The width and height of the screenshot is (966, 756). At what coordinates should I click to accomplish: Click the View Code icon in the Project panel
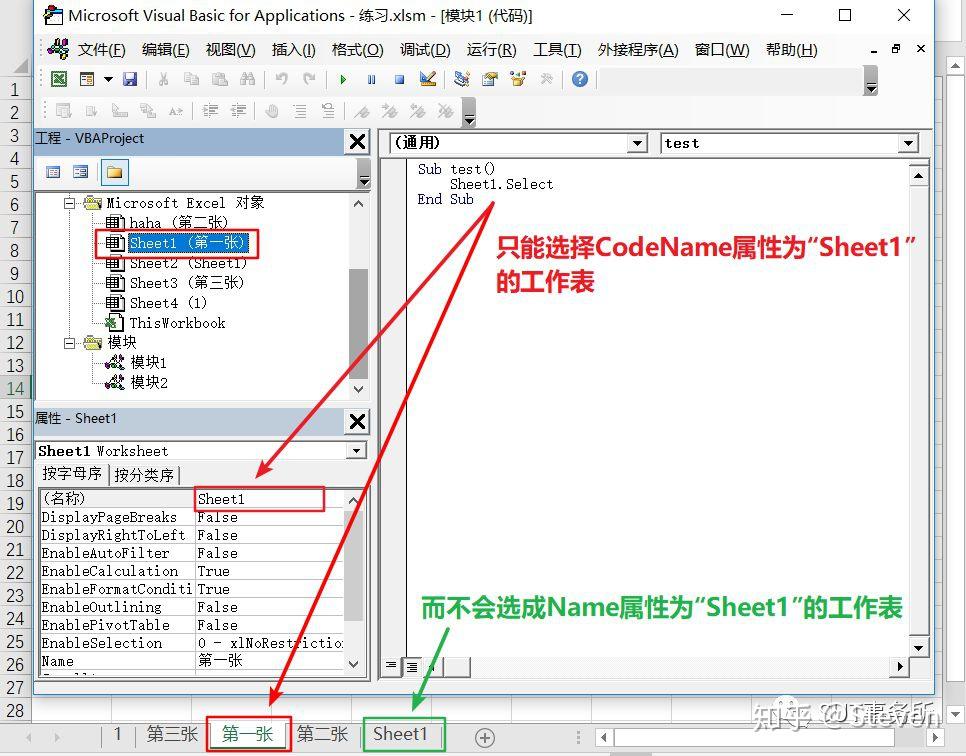click(53, 170)
